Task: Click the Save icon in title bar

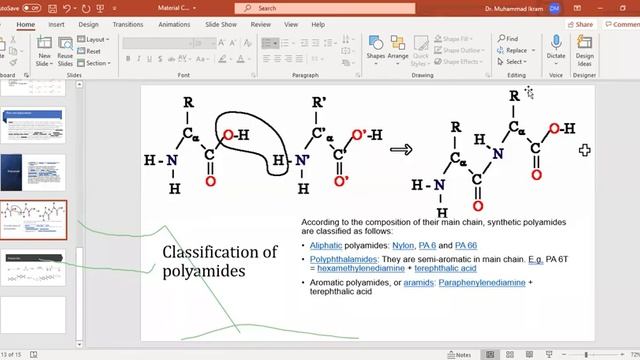Action: pyautogui.click(x=52, y=8)
